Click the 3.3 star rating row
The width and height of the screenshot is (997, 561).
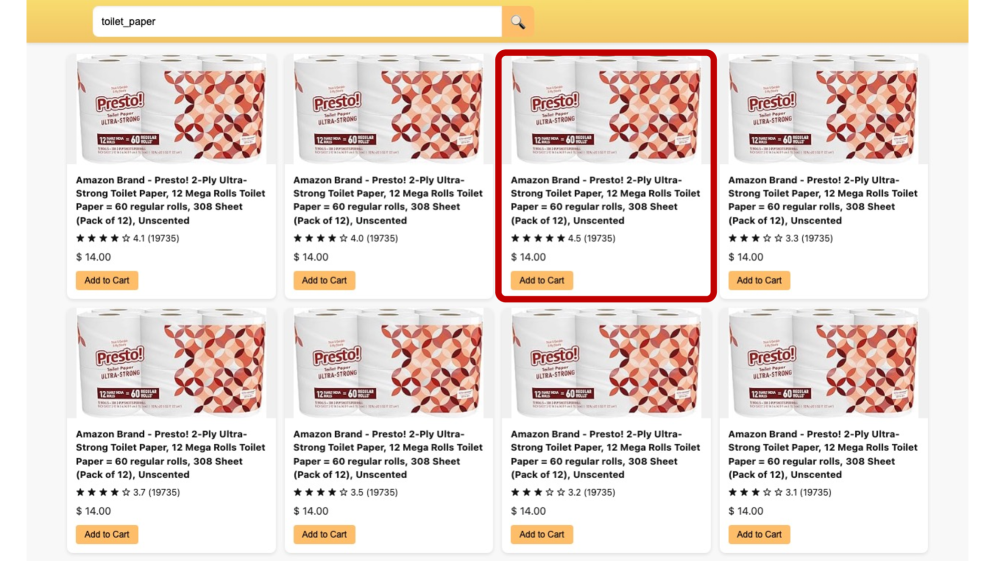[780, 239]
